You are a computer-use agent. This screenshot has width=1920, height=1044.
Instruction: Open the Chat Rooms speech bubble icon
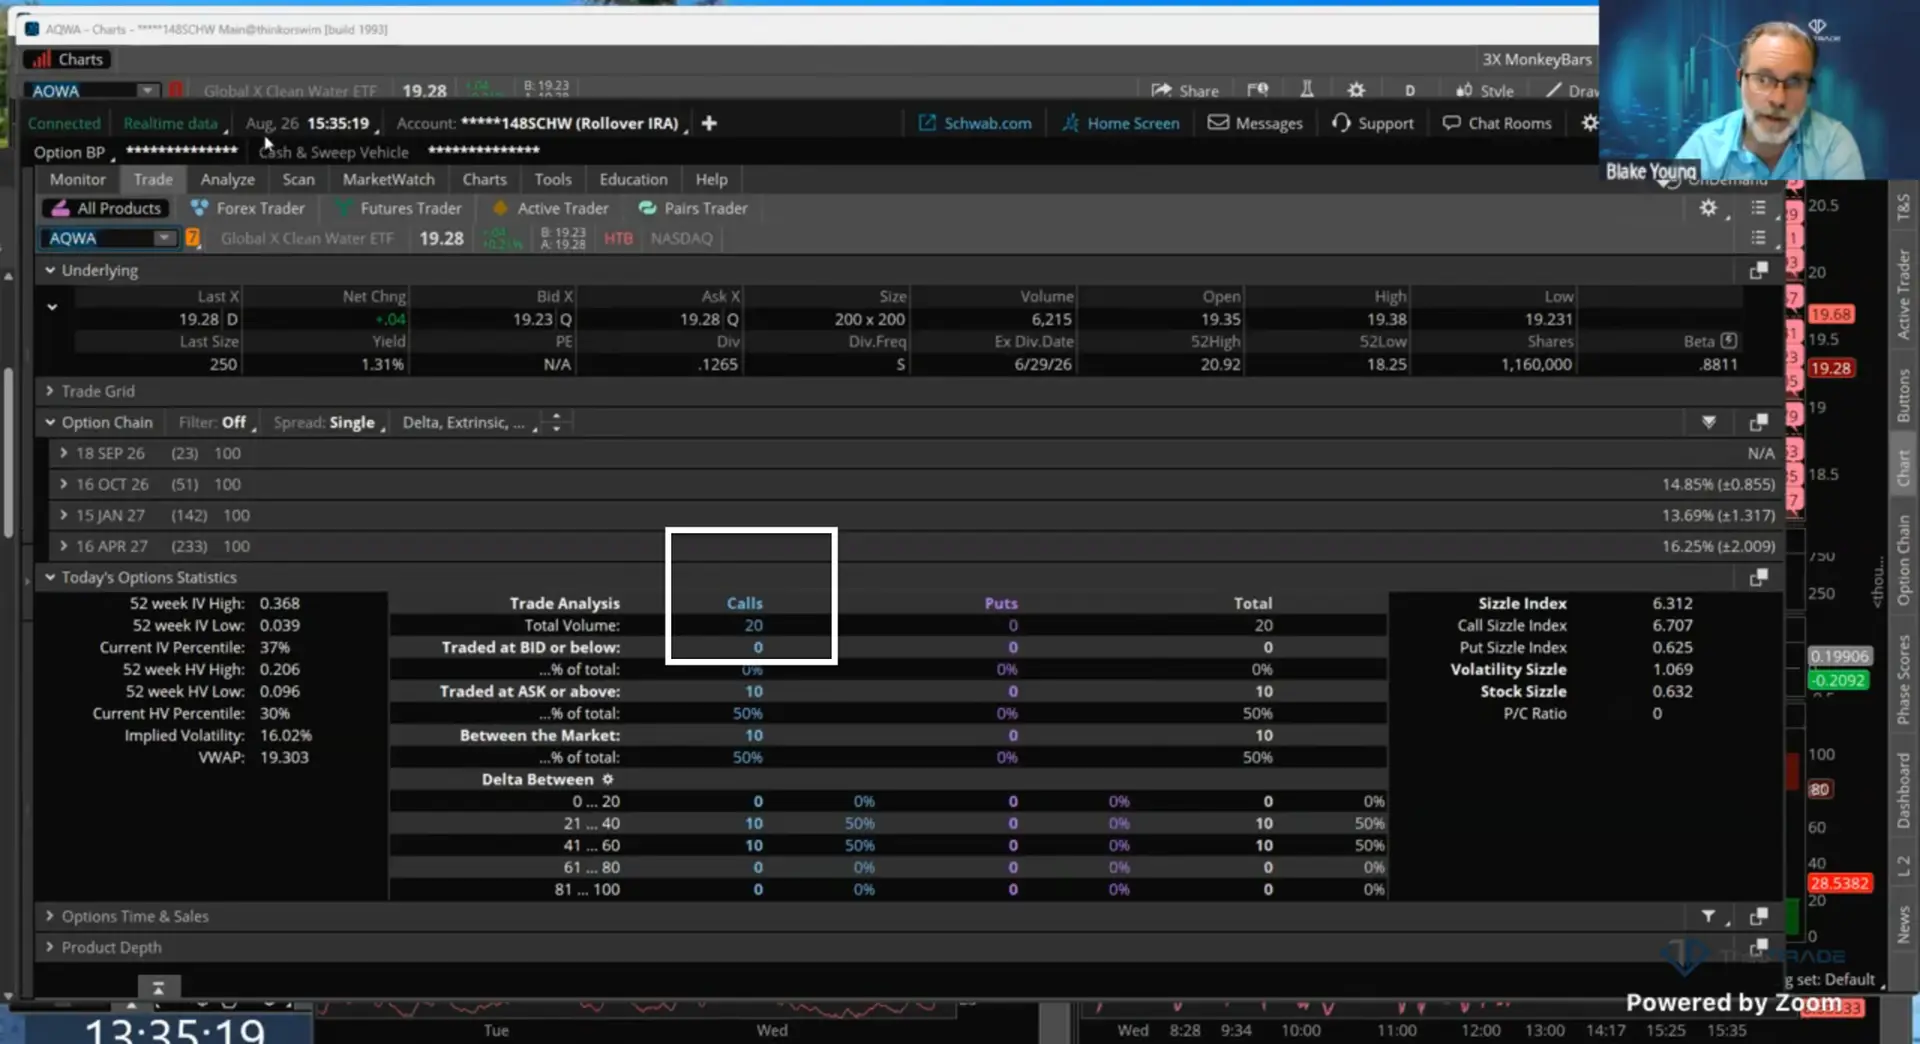(1451, 123)
